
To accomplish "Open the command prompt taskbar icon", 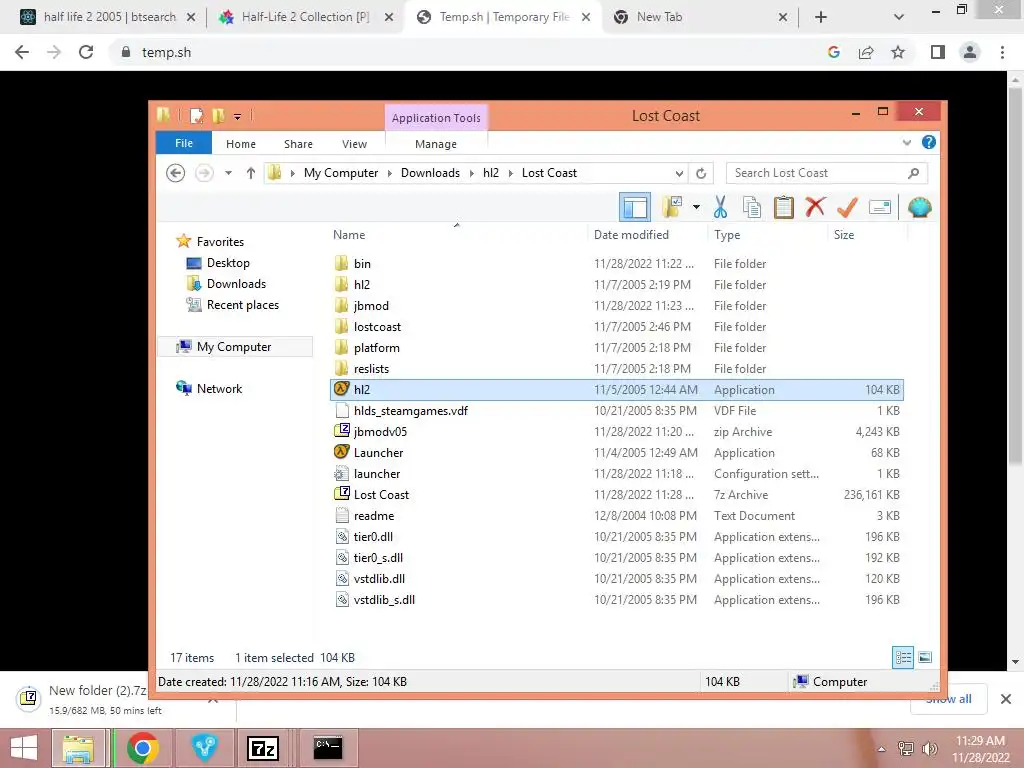I will point(328,748).
